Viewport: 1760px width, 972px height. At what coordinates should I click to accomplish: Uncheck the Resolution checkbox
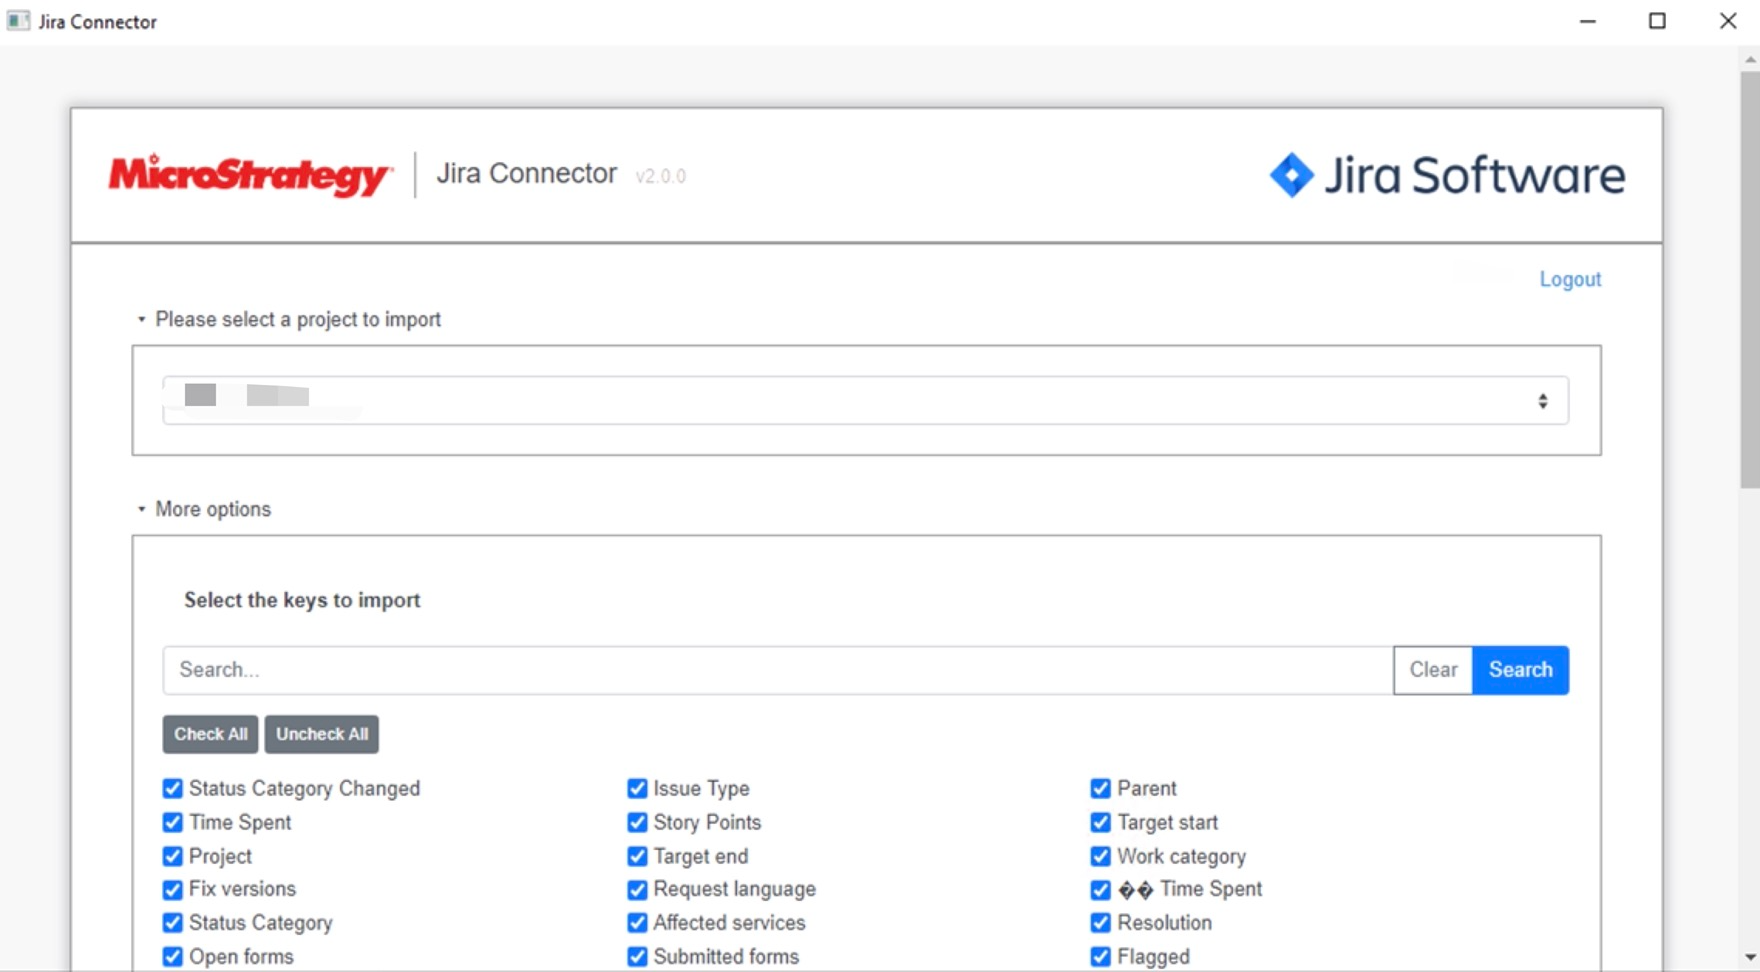1101,923
